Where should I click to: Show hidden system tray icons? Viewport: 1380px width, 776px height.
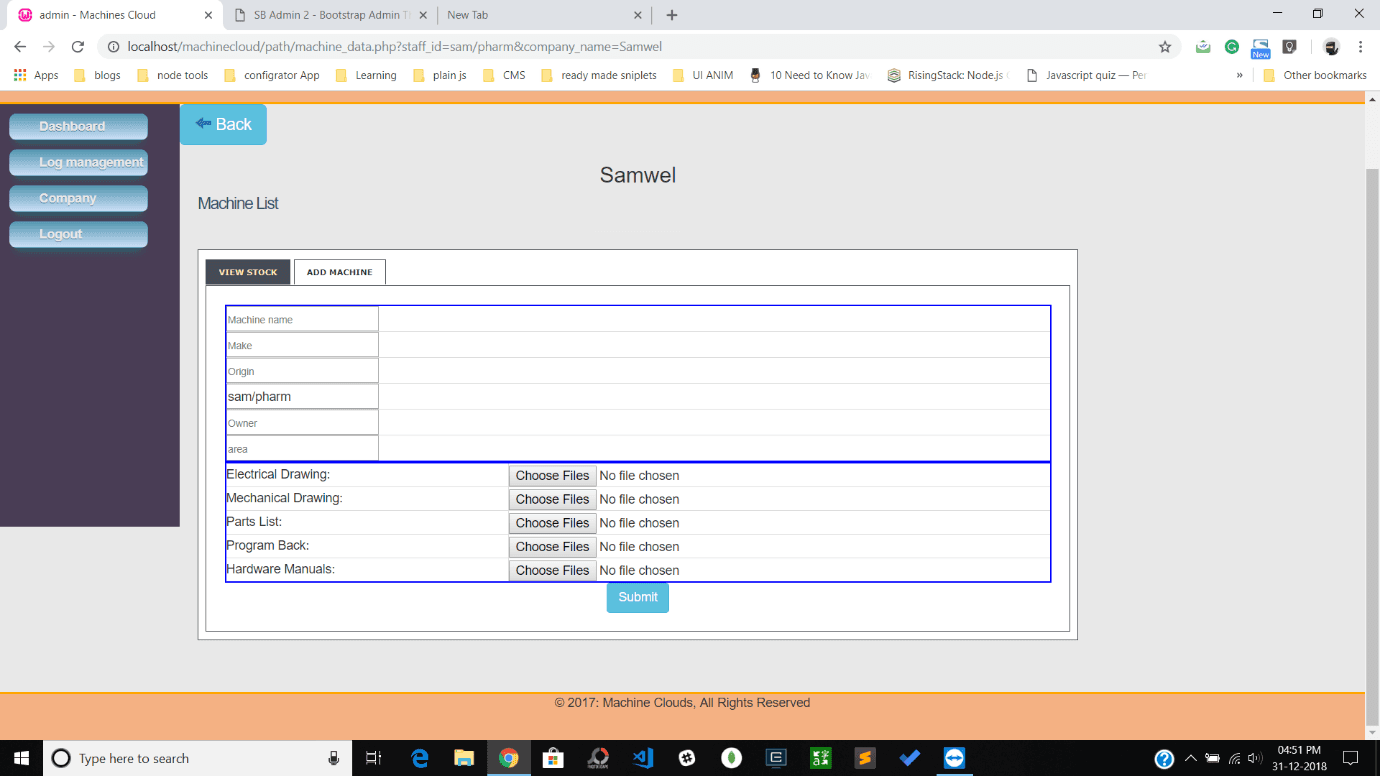pos(1190,758)
